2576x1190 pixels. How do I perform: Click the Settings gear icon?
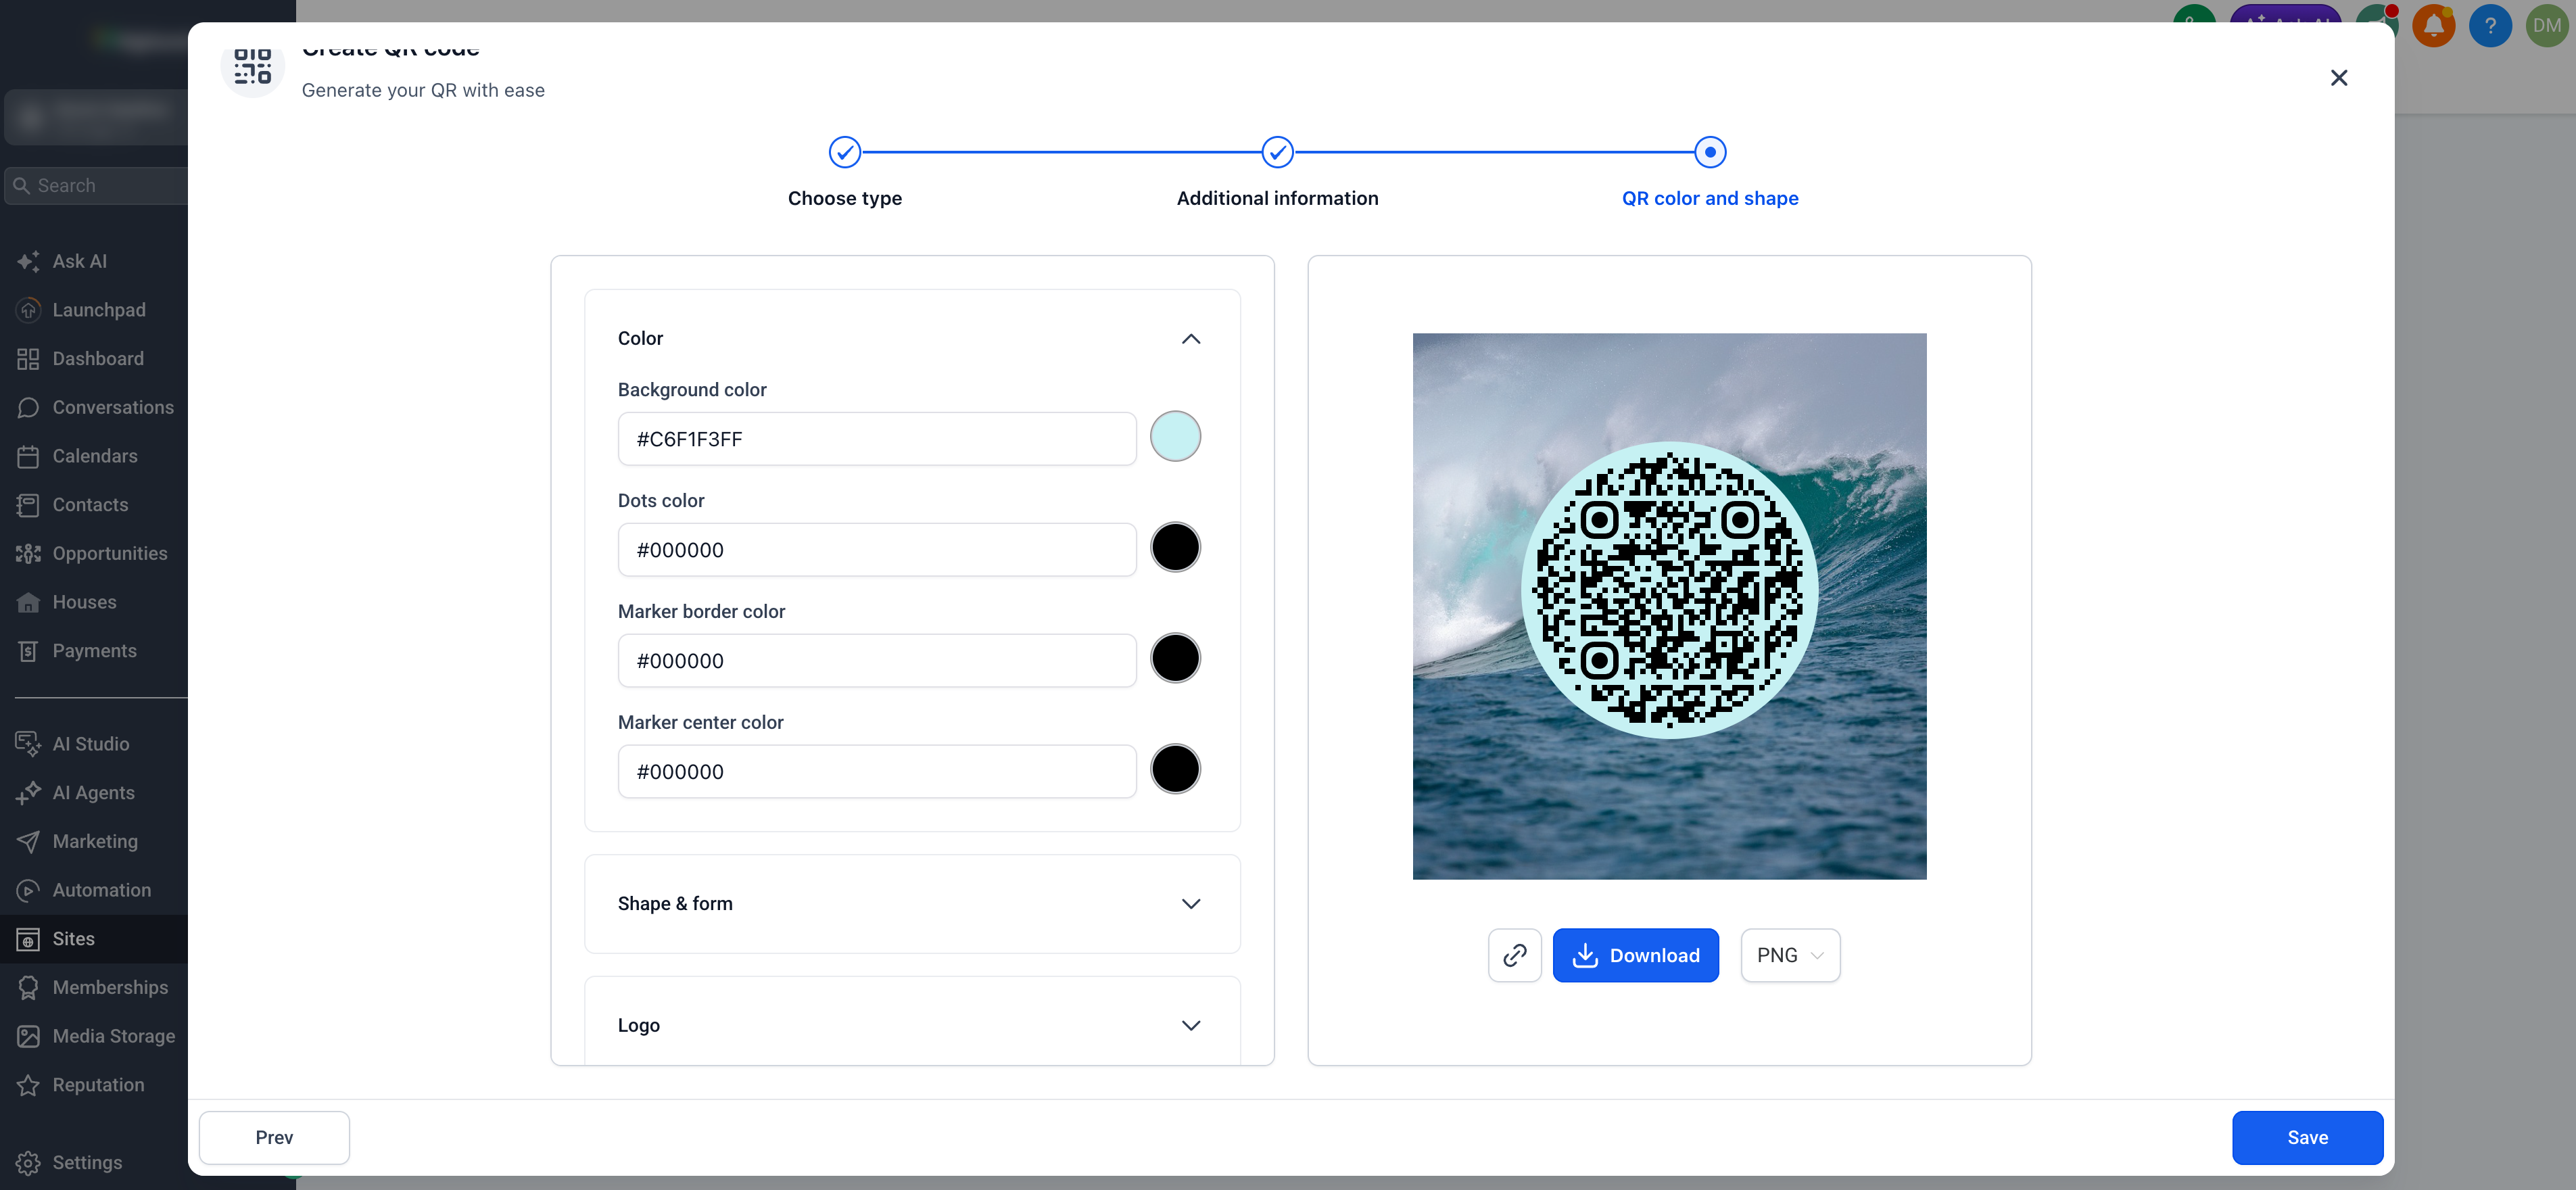click(x=28, y=1163)
